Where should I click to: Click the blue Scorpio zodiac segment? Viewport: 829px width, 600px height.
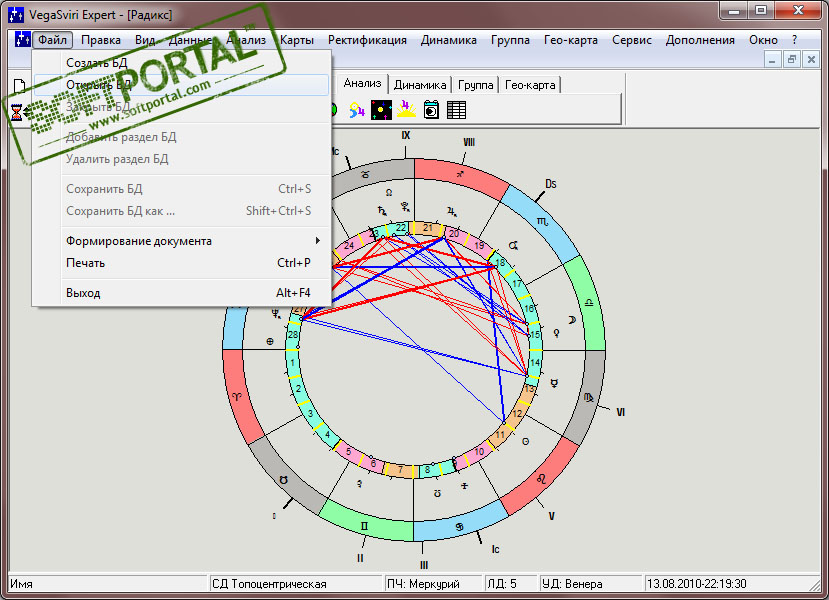click(543, 221)
